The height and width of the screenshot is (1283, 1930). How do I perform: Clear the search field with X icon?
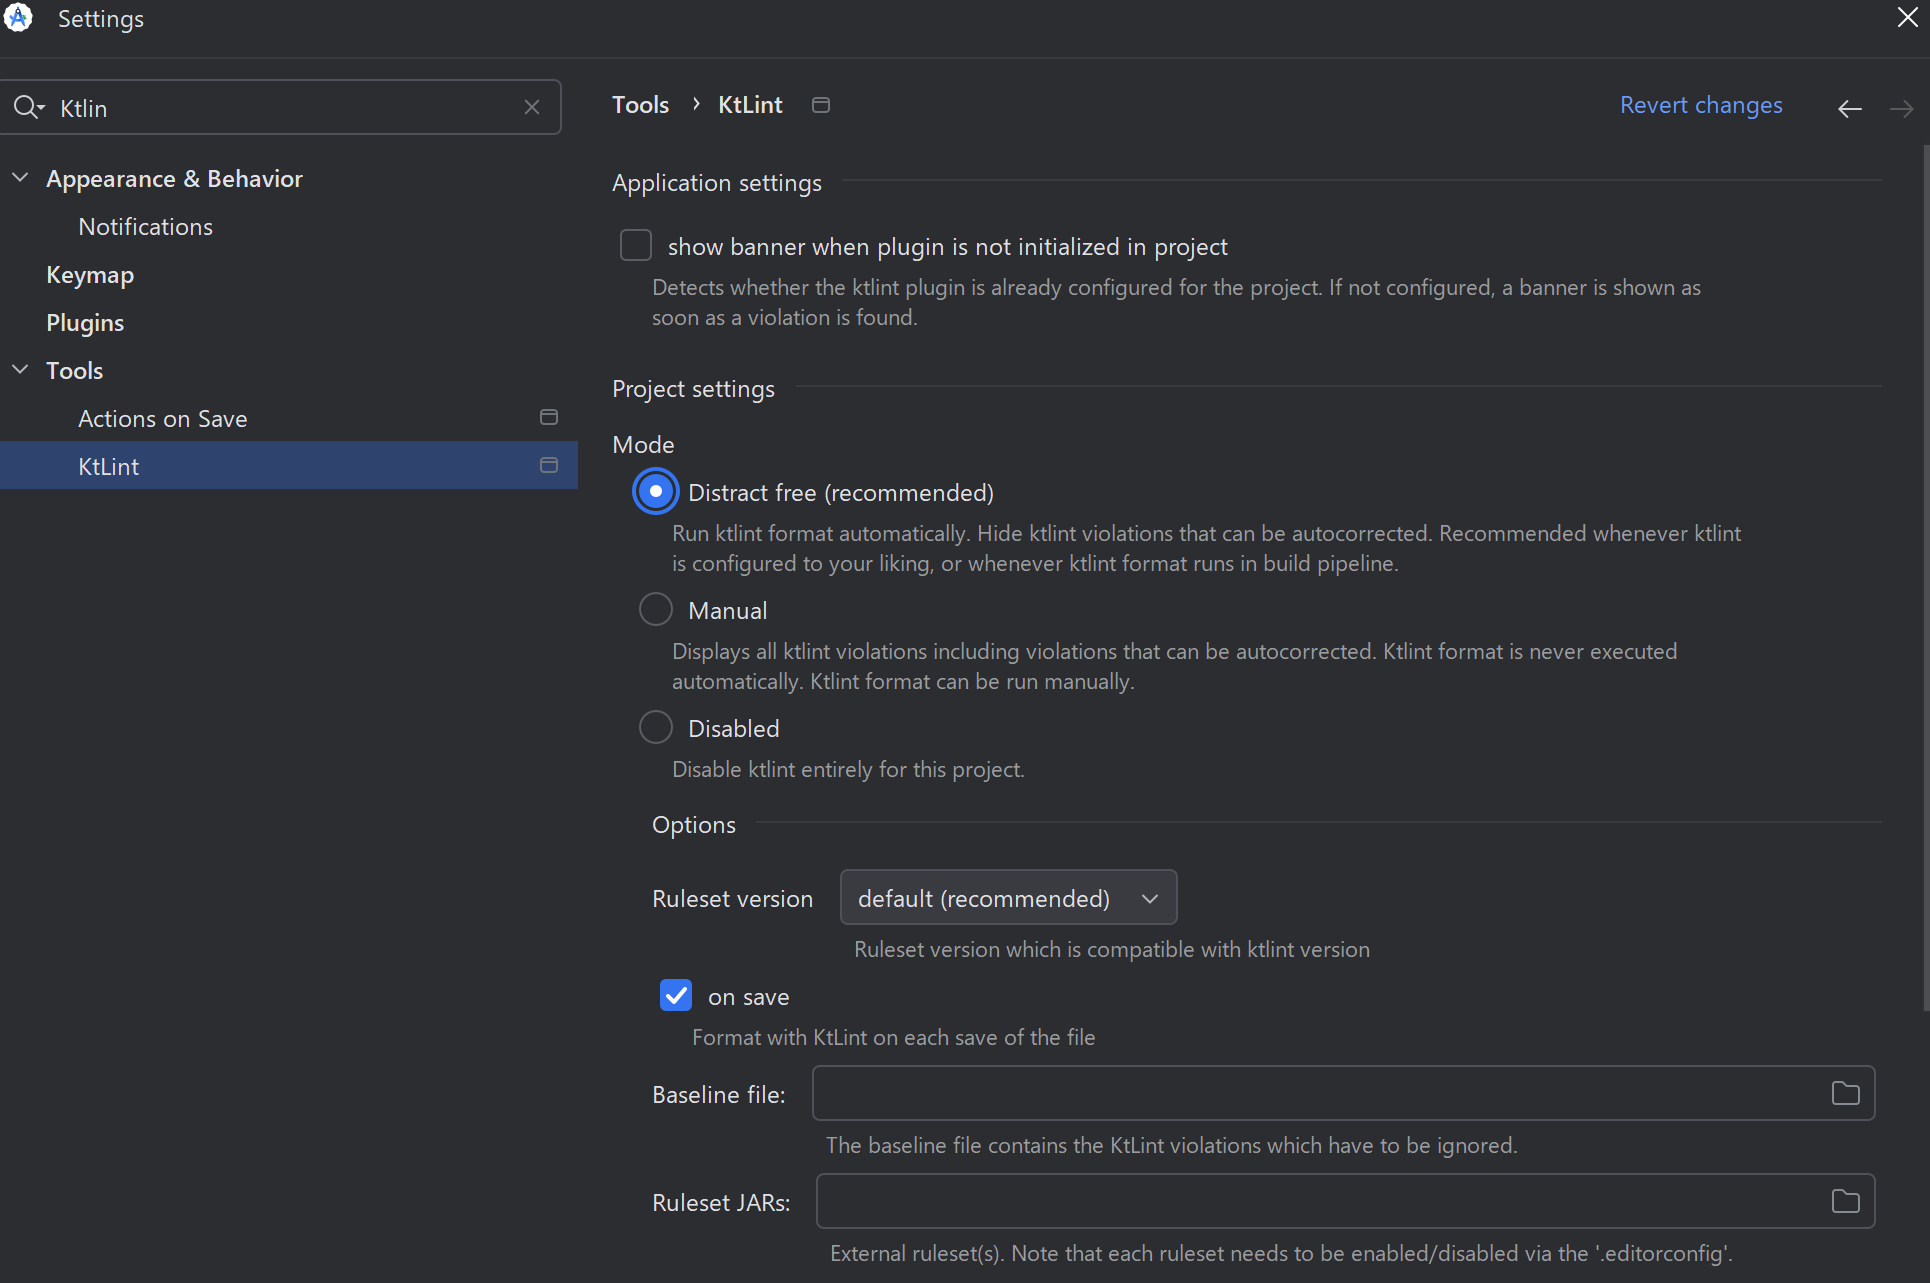(x=532, y=107)
